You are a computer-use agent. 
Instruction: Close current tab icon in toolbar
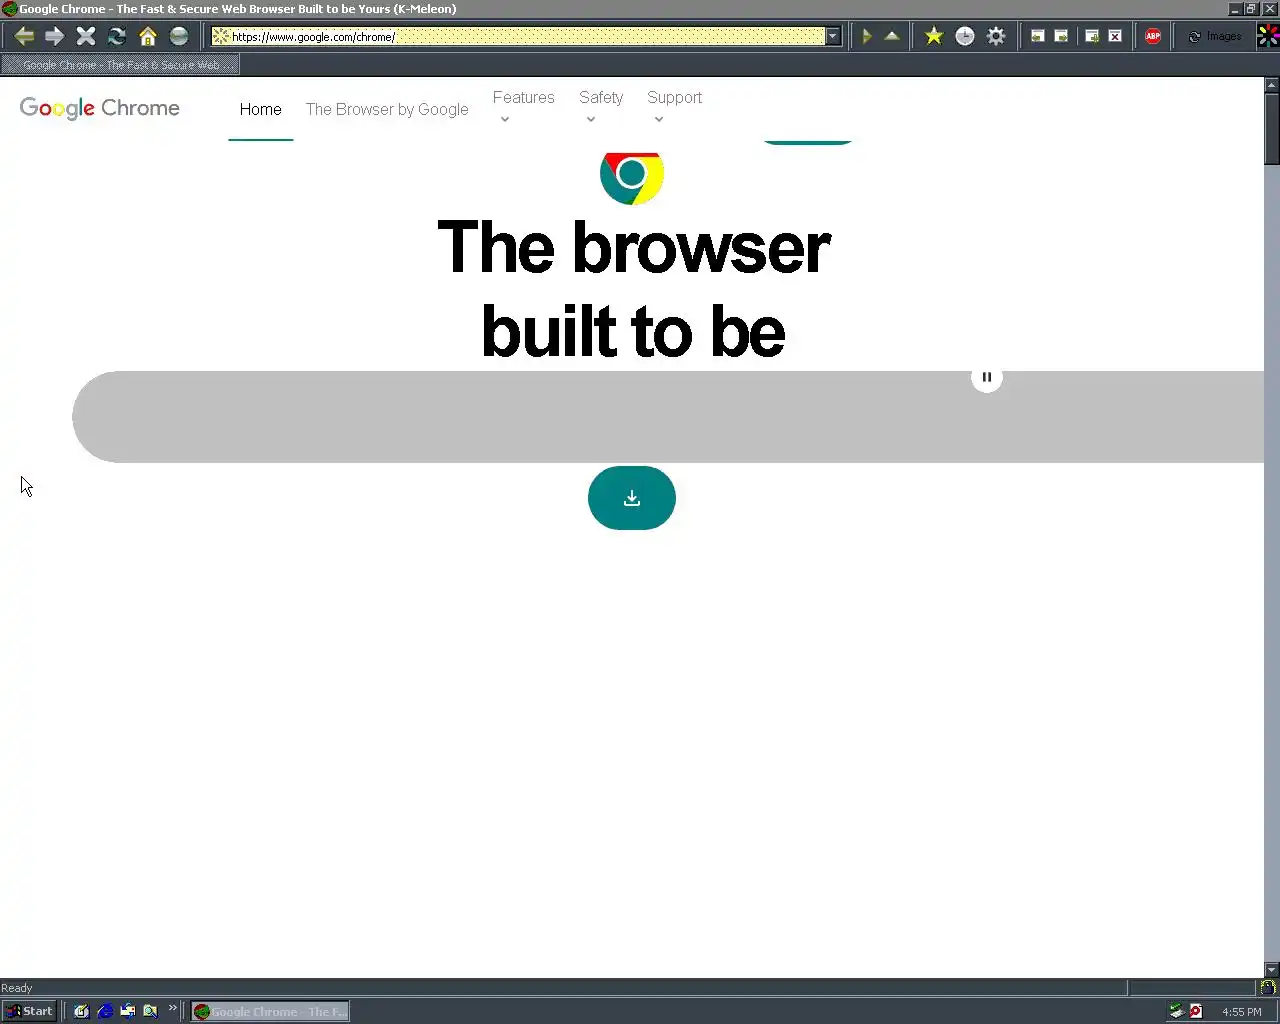tap(1115, 36)
